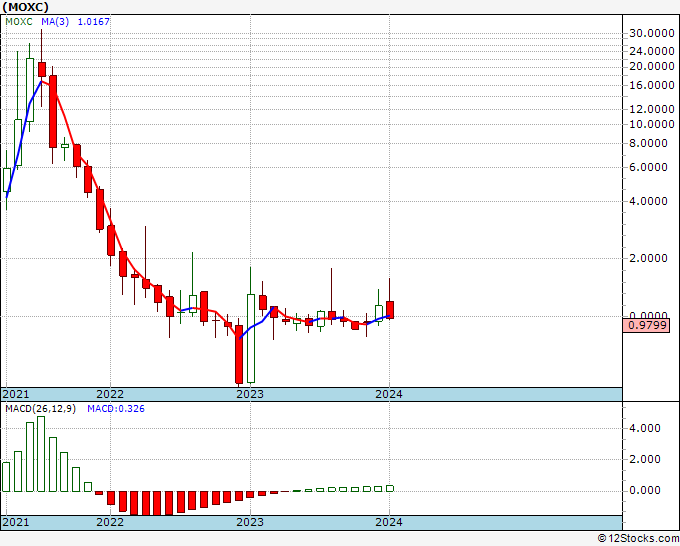Click the MA(3) indicator label
The image size is (680, 546).
(55, 22)
